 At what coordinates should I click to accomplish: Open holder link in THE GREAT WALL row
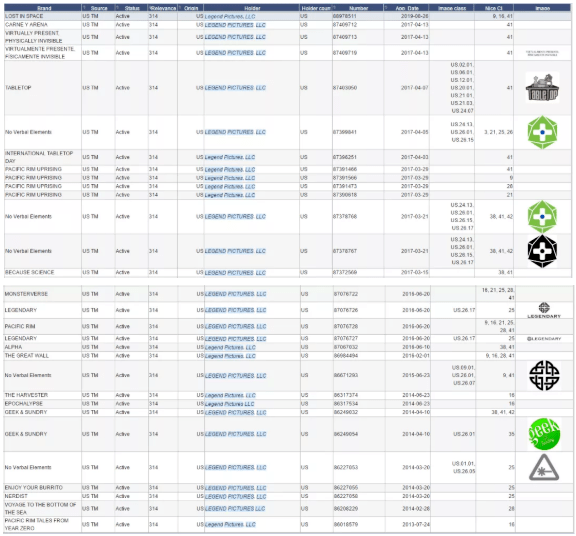point(230,356)
